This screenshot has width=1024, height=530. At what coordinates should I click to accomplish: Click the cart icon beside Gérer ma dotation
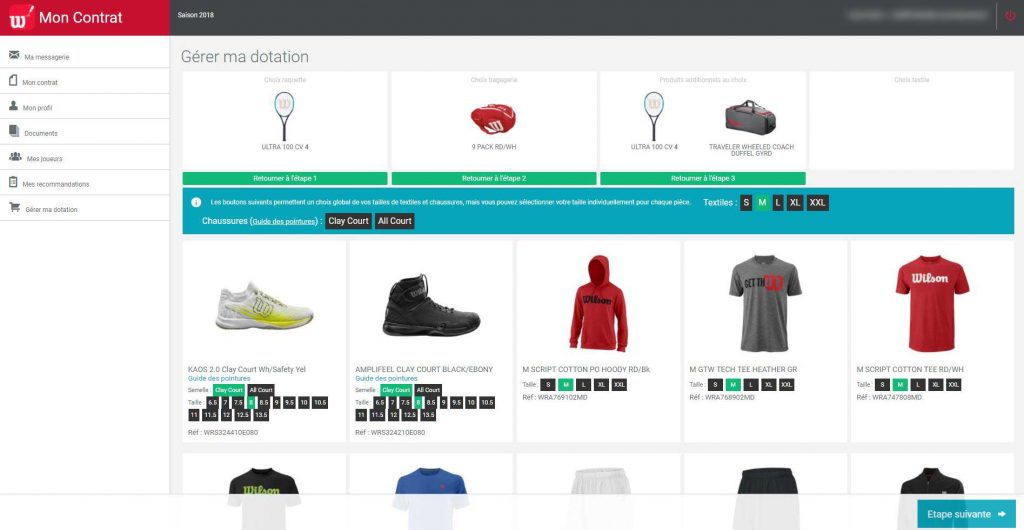point(14,208)
